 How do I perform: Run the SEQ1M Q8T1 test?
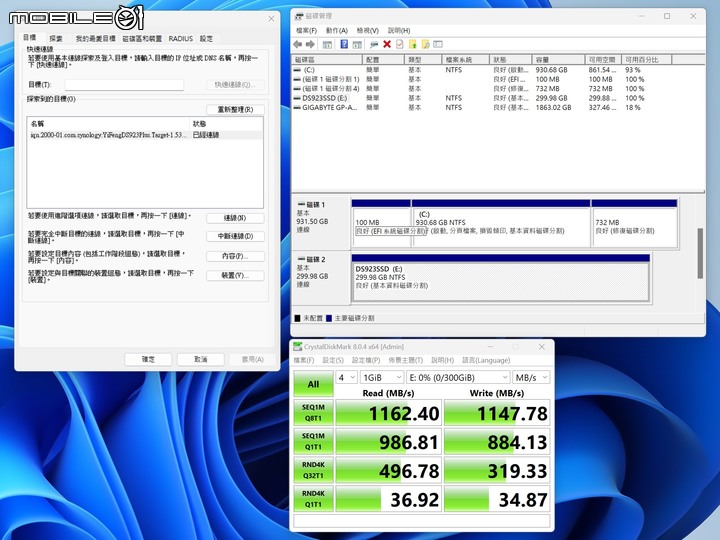[x=313, y=413]
